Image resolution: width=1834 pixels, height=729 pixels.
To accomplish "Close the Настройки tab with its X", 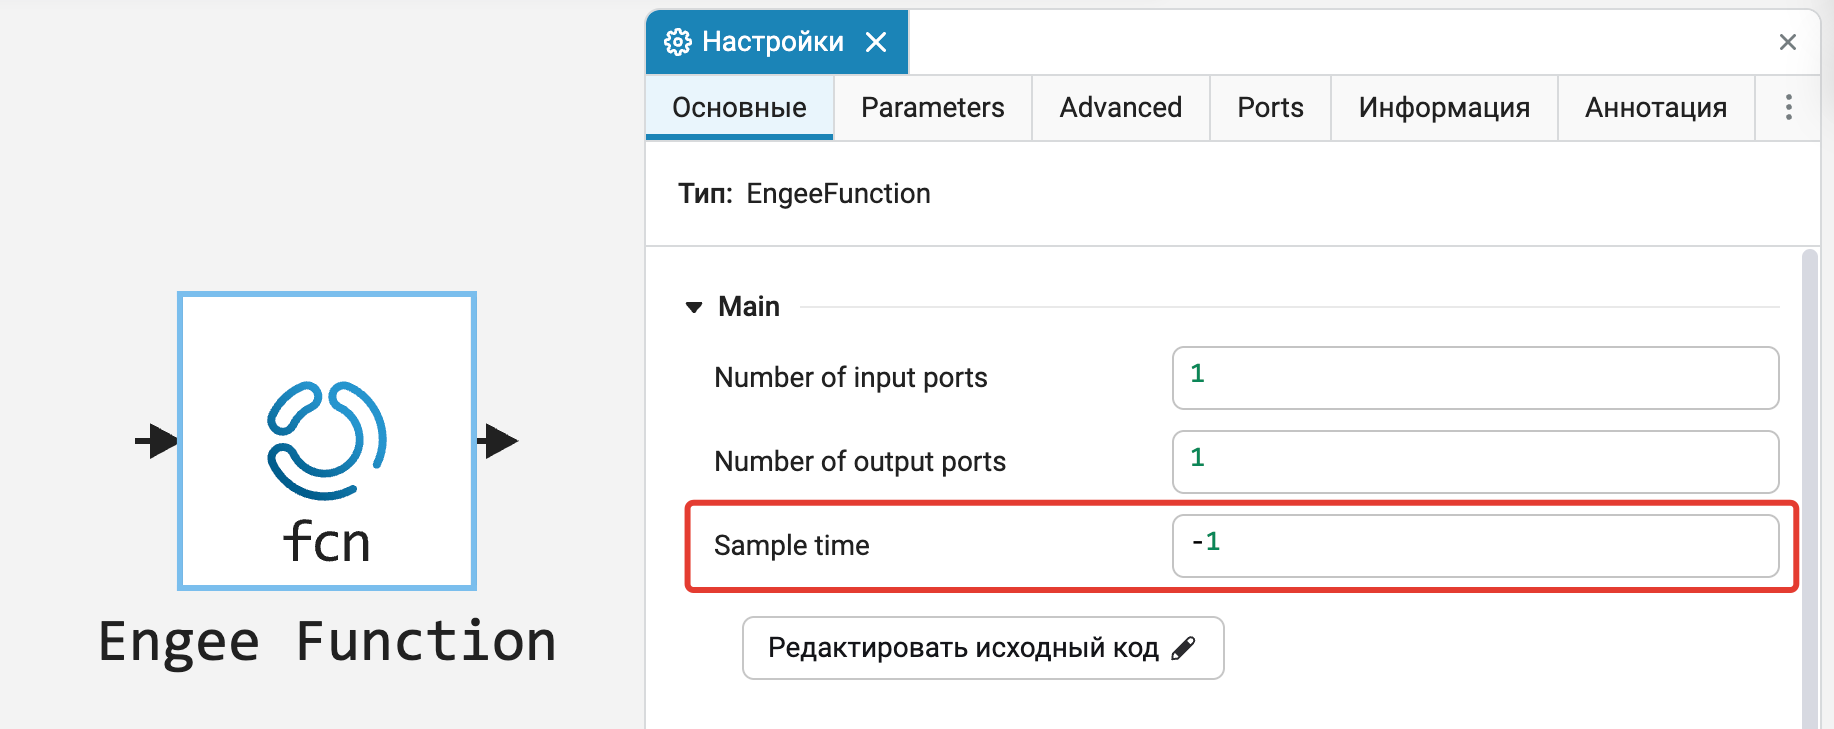I will [x=876, y=42].
